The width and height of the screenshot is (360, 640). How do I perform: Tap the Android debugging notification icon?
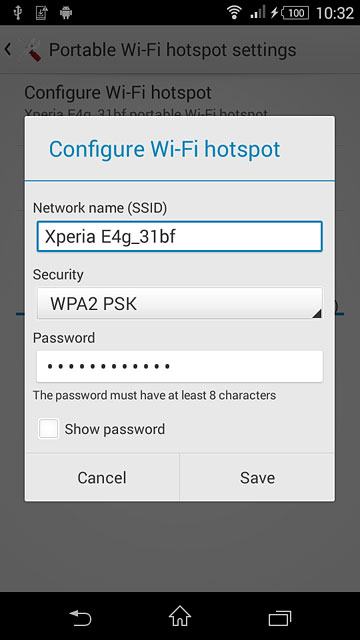(x=66, y=13)
